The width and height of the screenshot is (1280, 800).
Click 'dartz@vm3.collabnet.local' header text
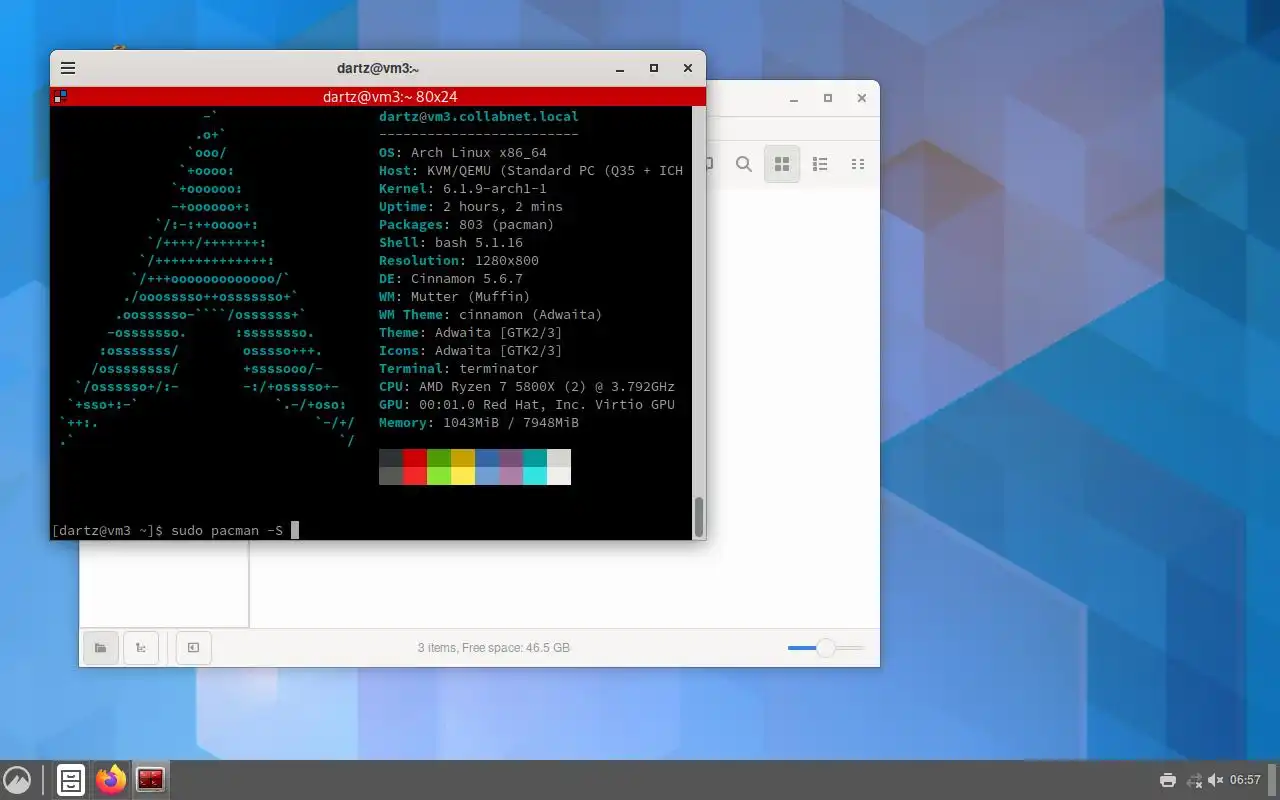click(x=479, y=116)
